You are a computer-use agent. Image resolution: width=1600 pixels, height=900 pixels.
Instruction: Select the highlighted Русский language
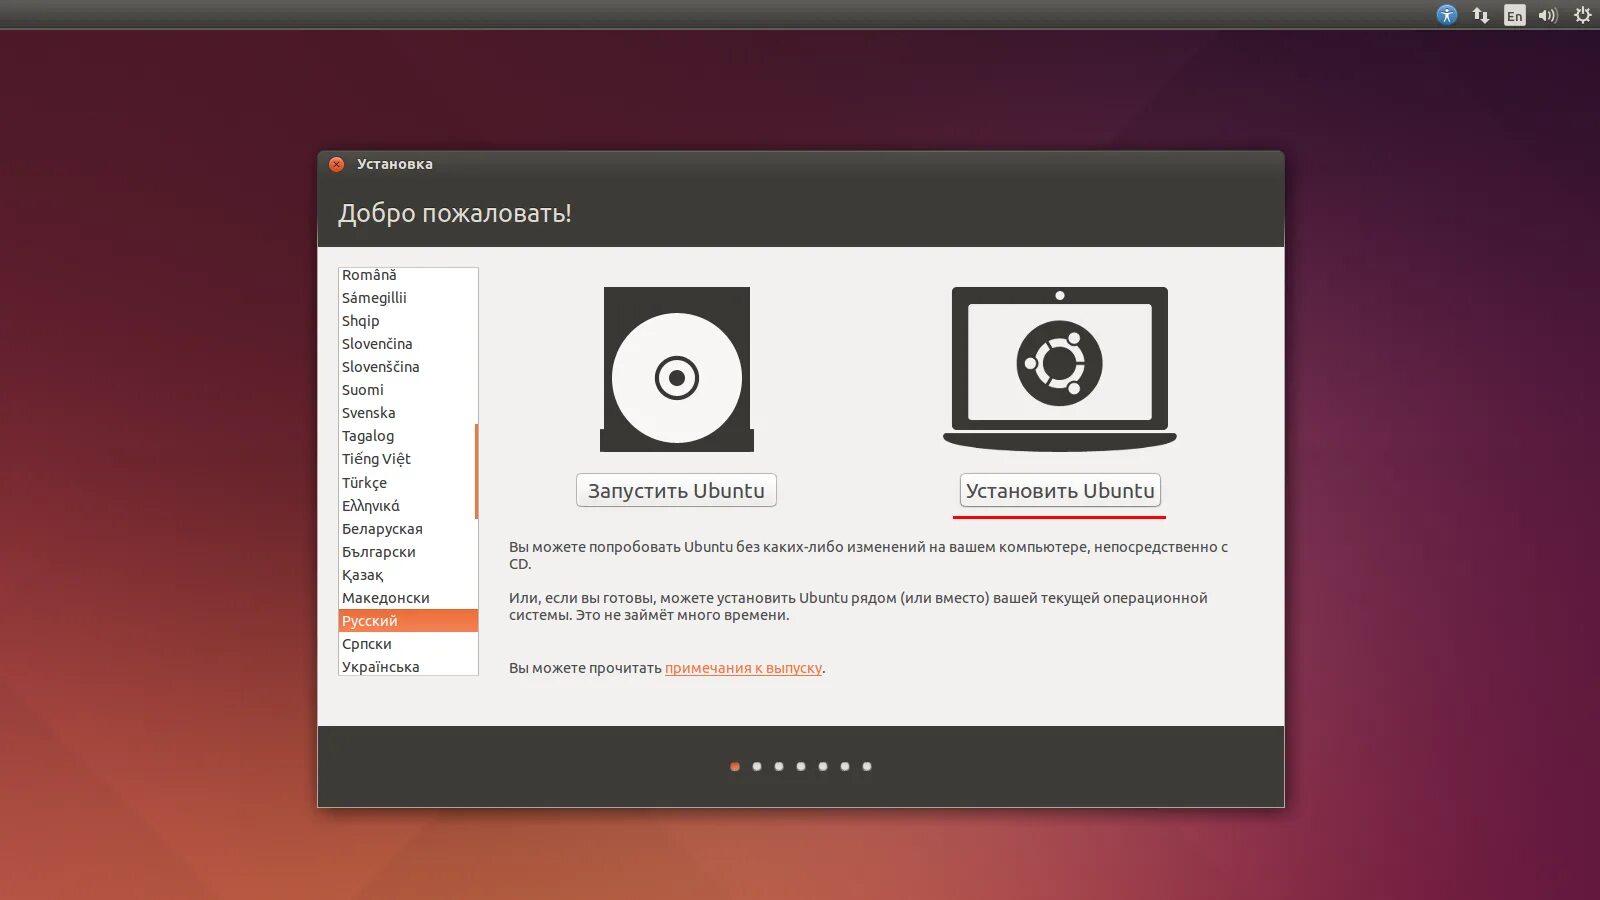408,621
